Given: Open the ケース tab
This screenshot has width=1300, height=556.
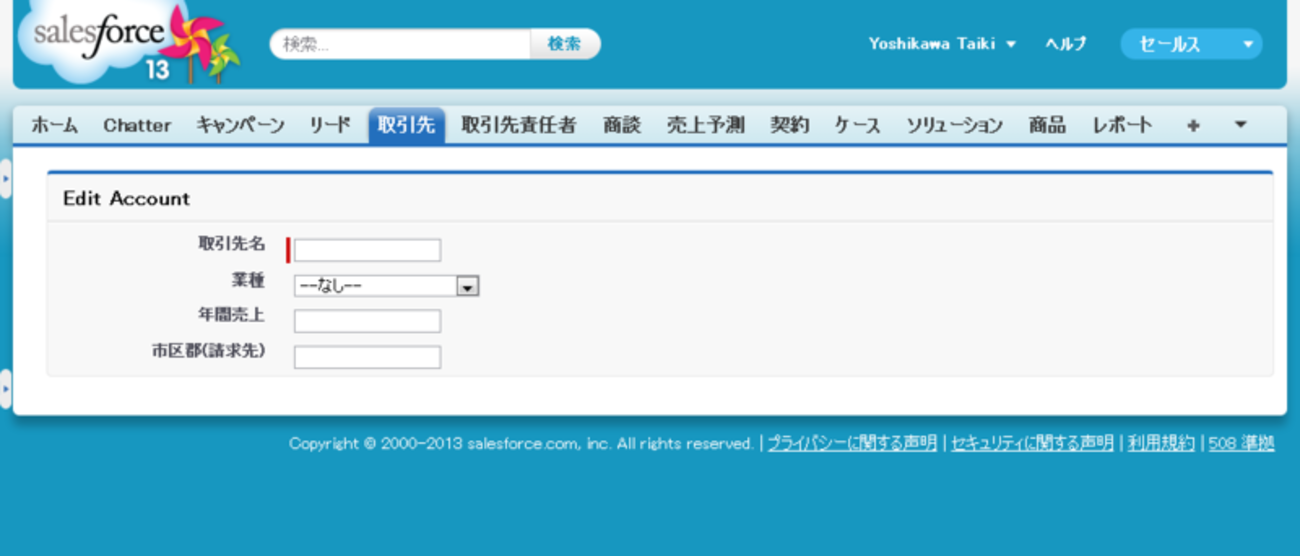Looking at the screenshot, I should click(x=858, y=126).
